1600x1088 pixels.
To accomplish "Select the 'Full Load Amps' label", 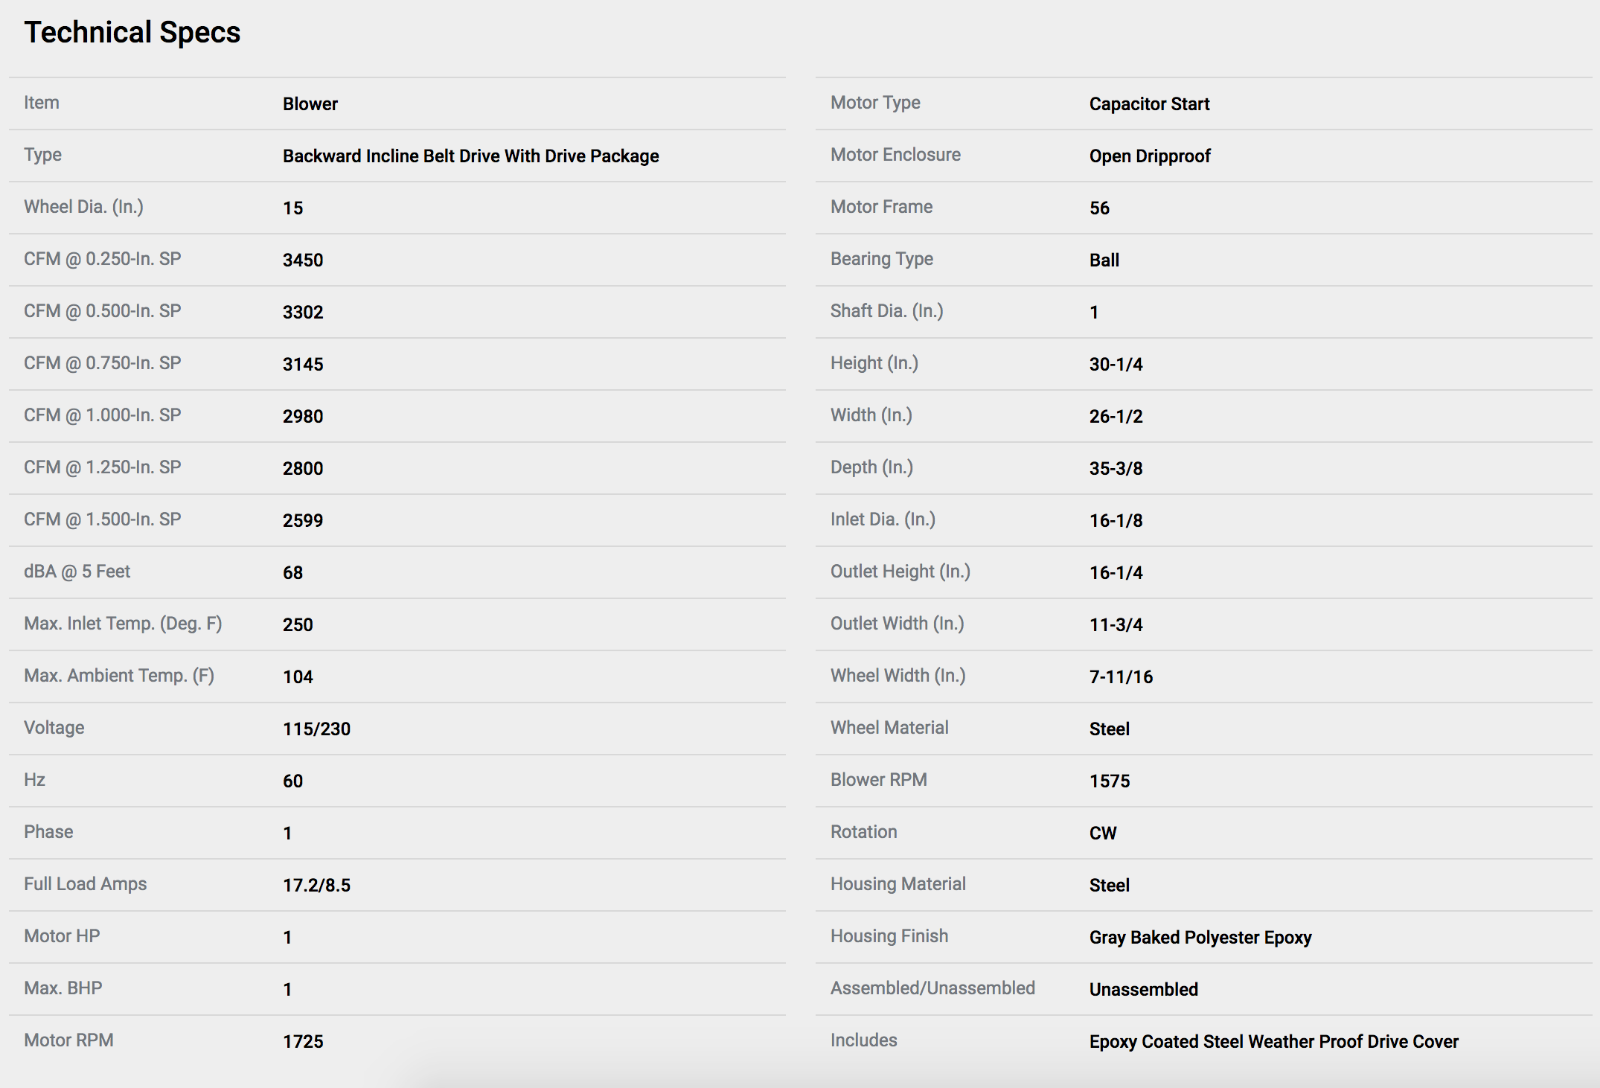I will [x=85, y=884].
